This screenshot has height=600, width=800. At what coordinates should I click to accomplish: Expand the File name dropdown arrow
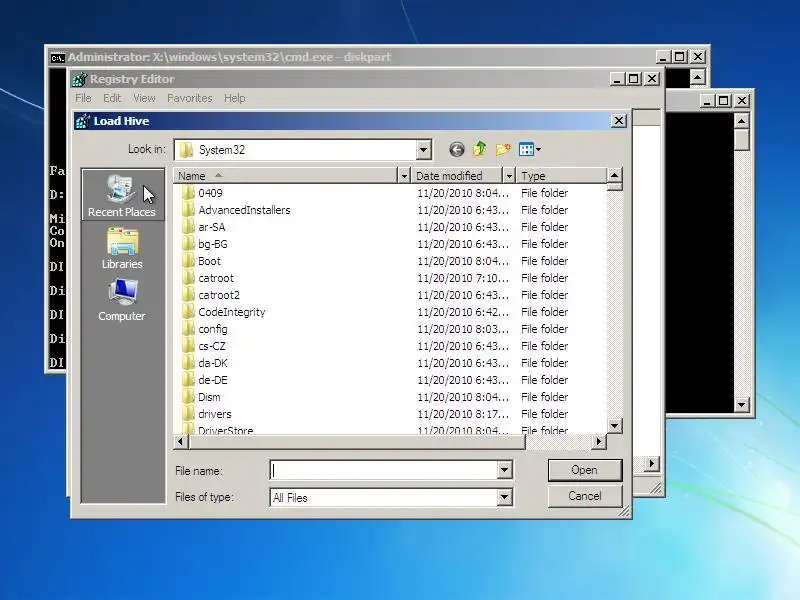pyautogui.click(x=504, y=470)
